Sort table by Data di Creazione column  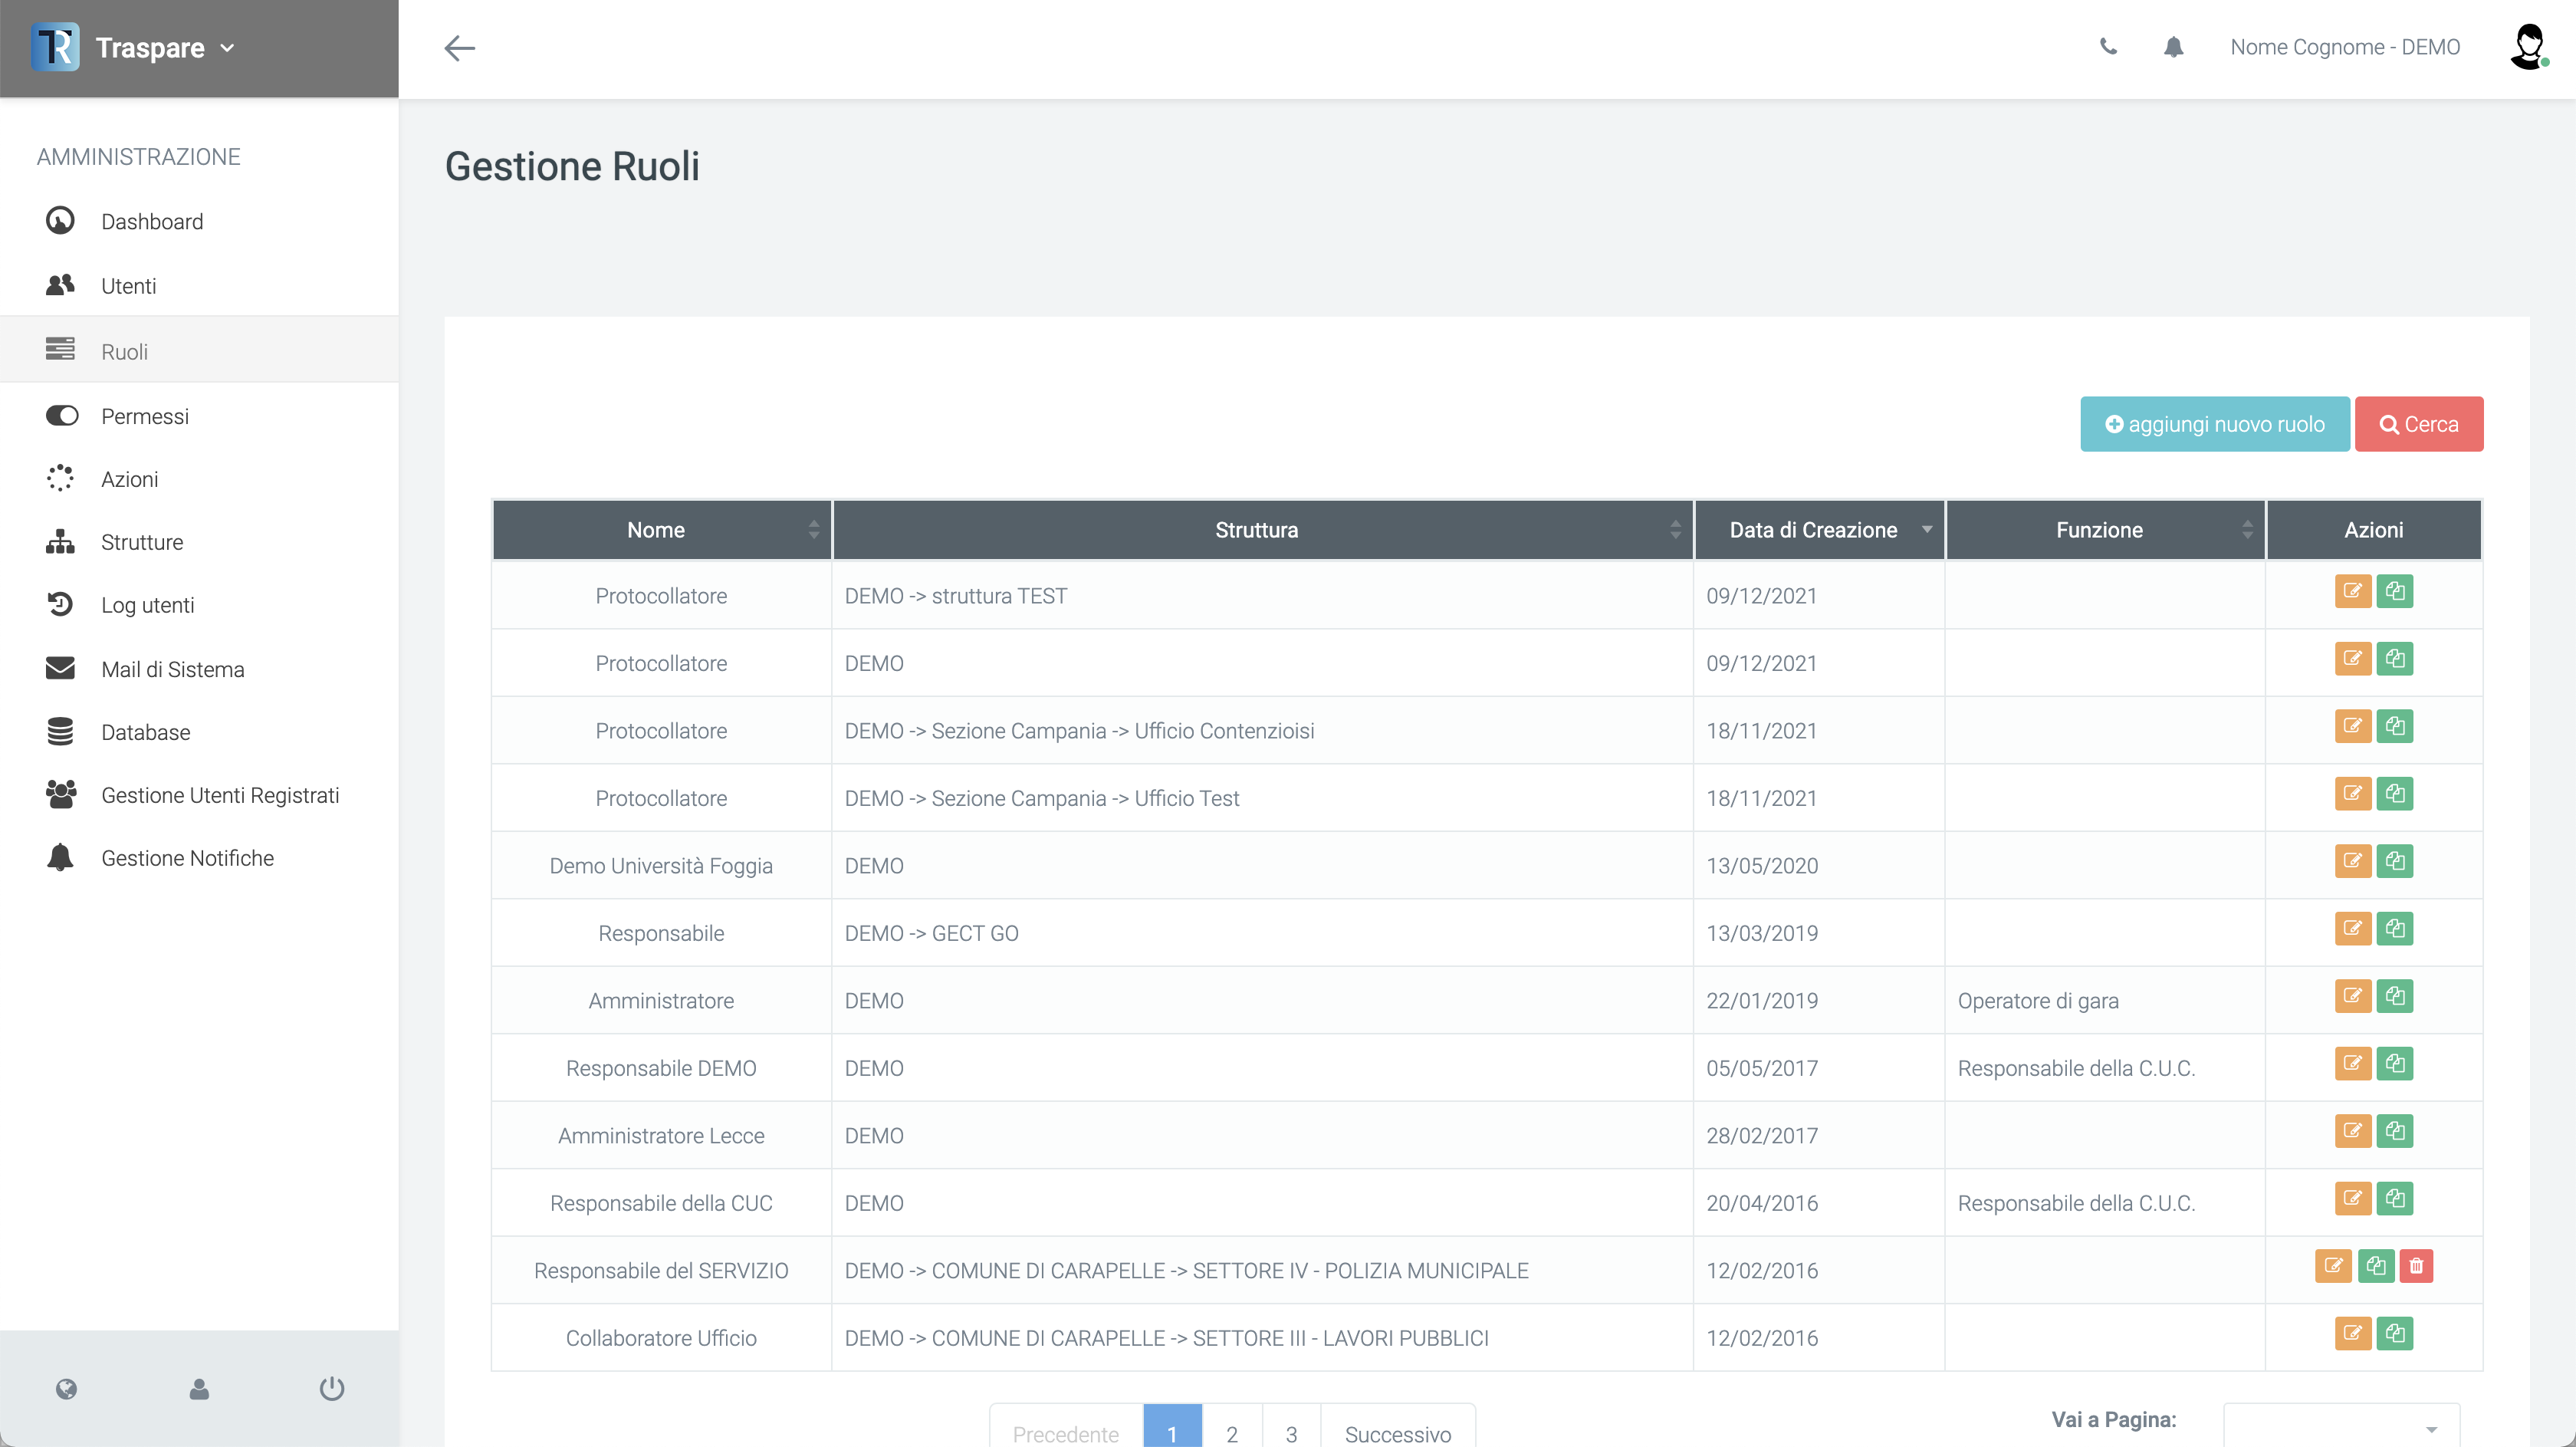click(x=1819, y=530)
